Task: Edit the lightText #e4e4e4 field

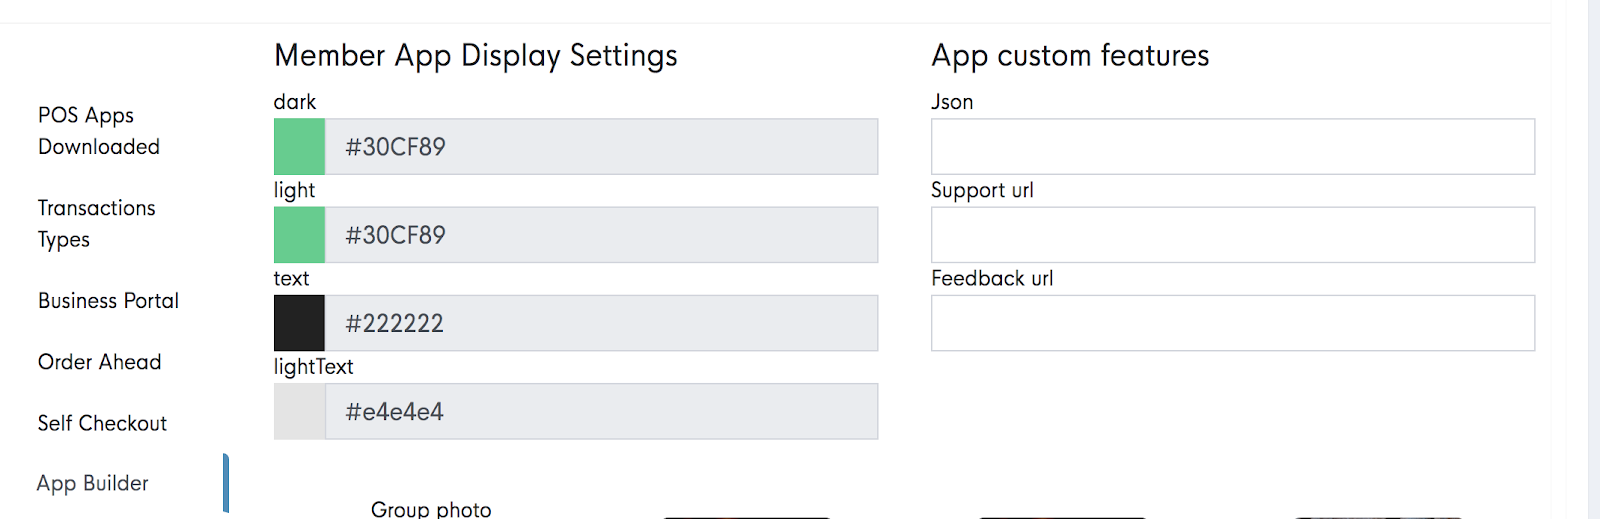Action: pos(602,411)
